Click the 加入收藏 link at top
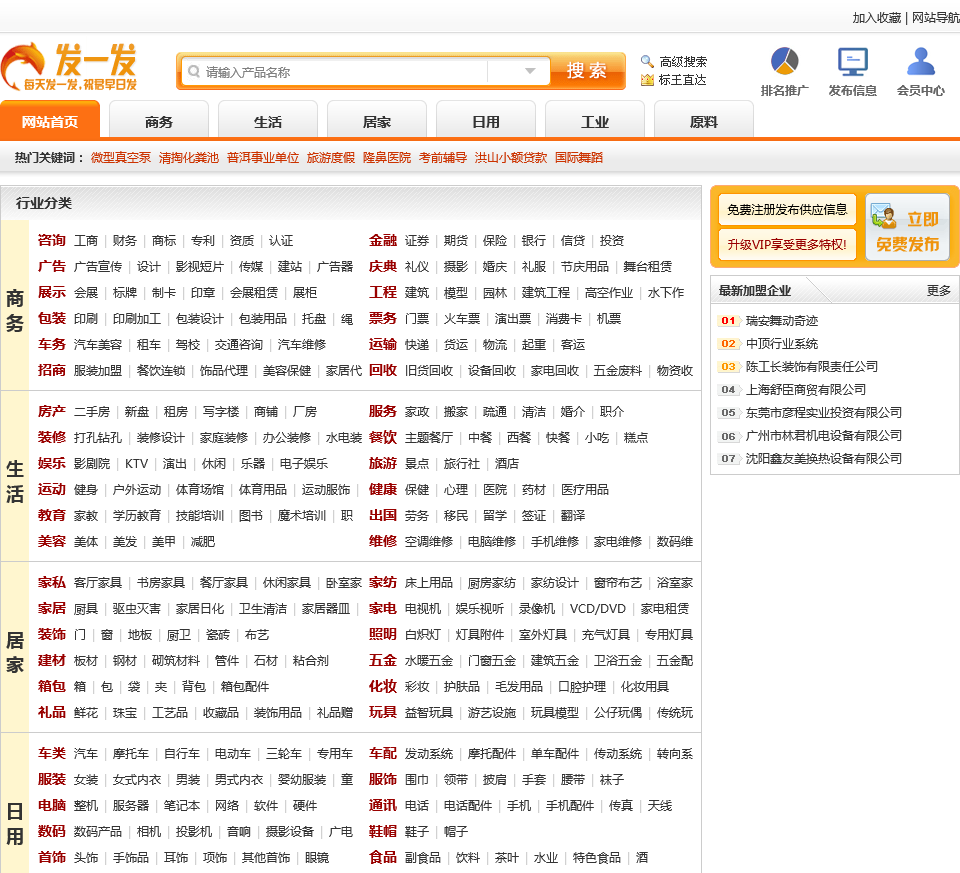The width and height of the screenshot is (960, 873). (x=876, y=18)
